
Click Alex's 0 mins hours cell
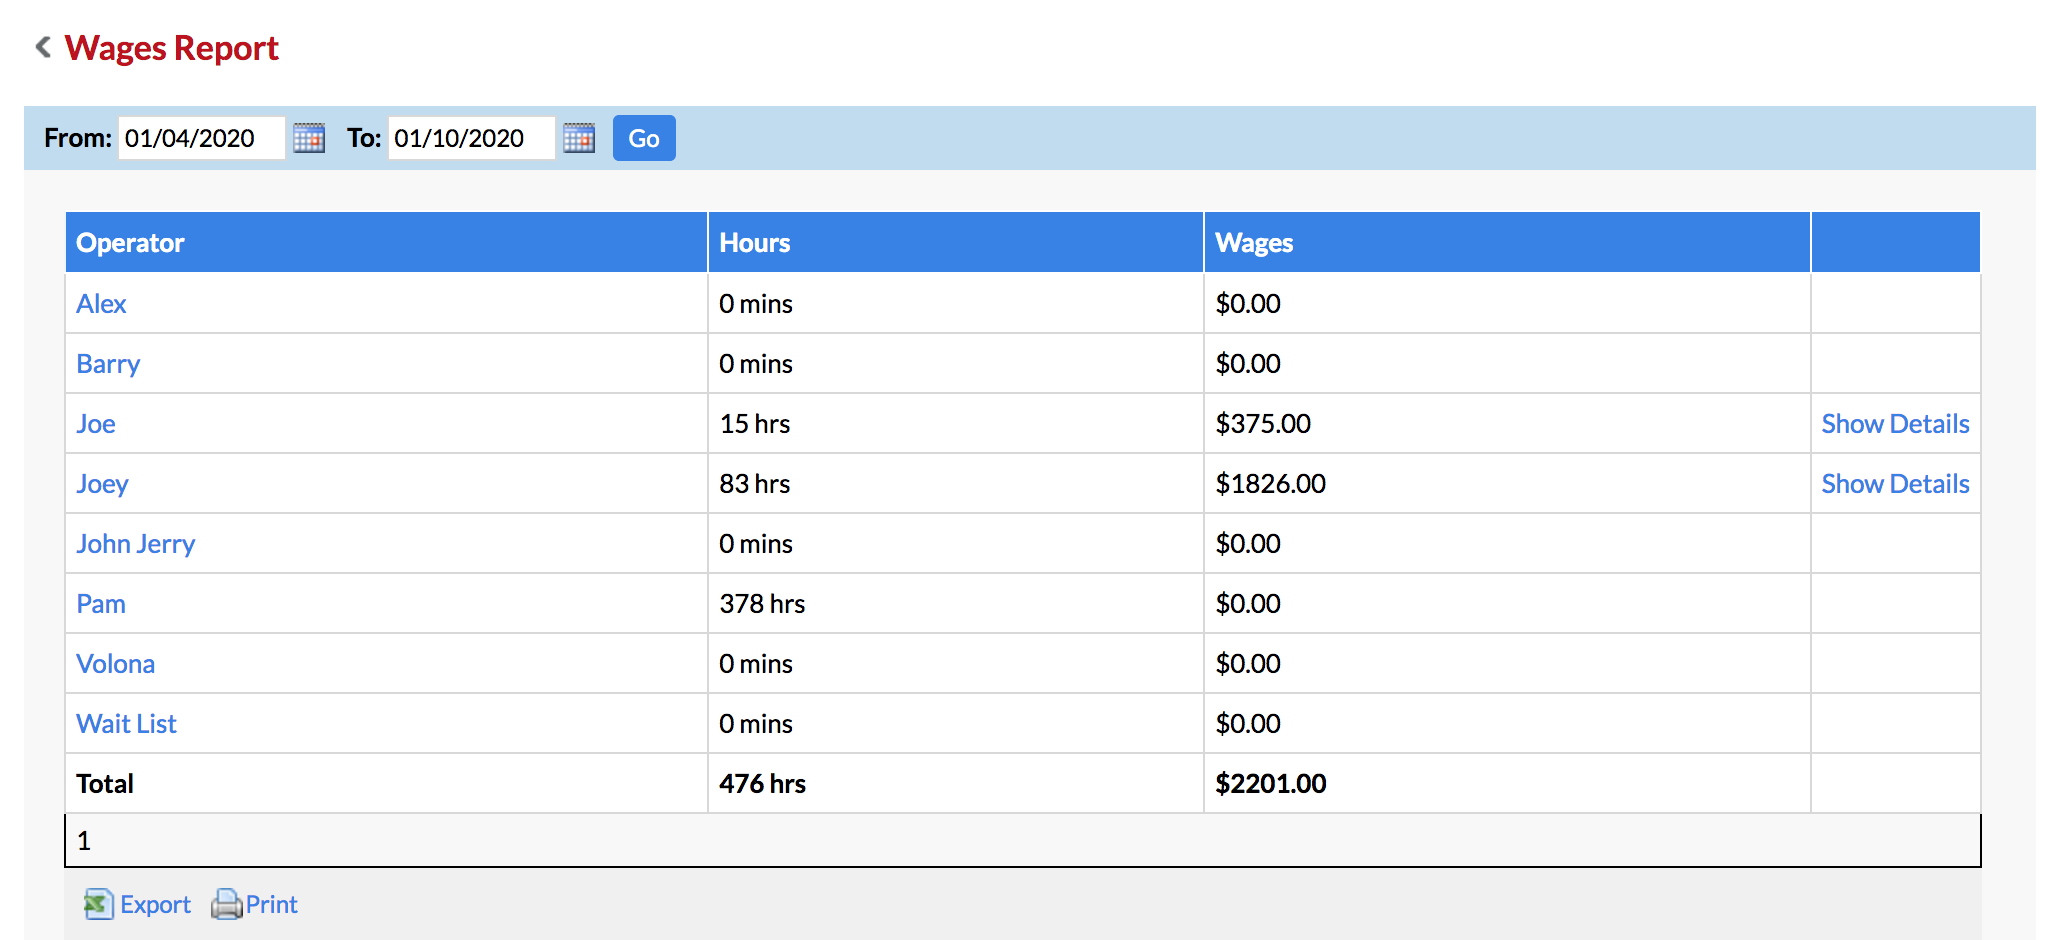(956, 304)
